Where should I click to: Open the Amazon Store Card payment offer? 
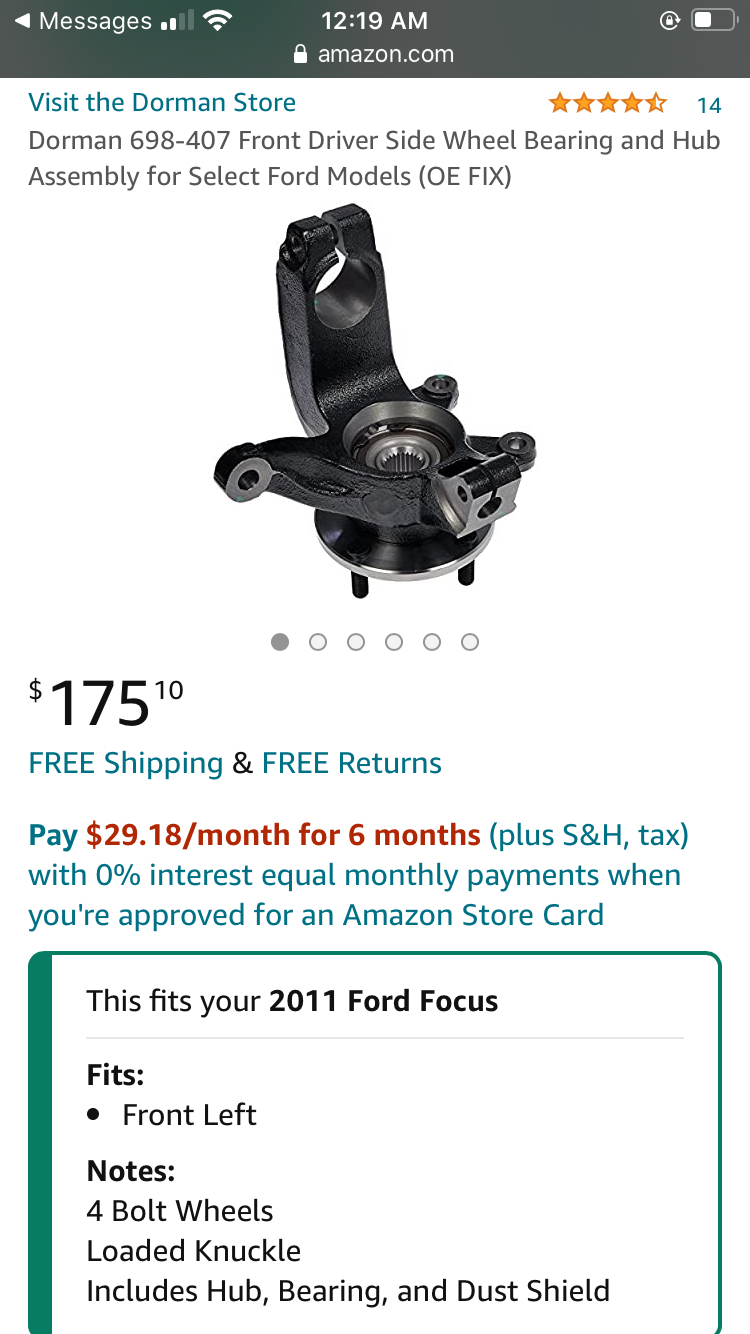pyautogui.click(x=358, y=875)
